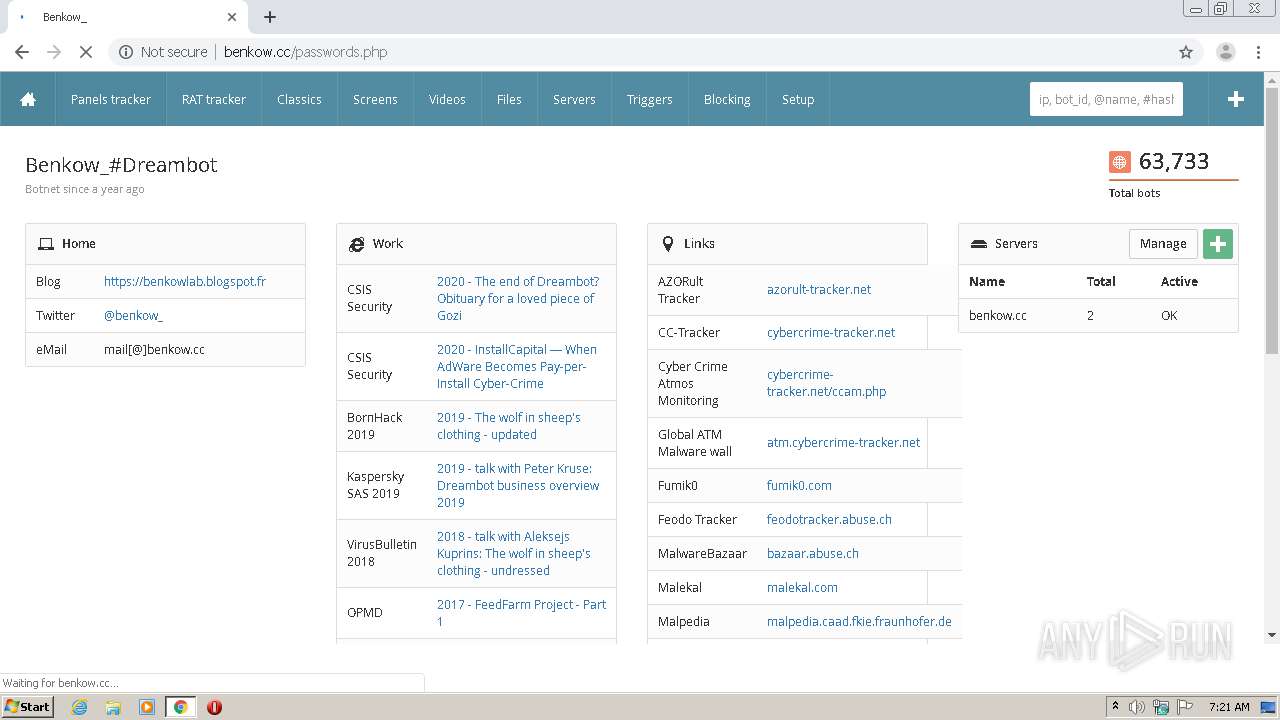
Task: Click the network tray icon
Action: [1161, 707]
